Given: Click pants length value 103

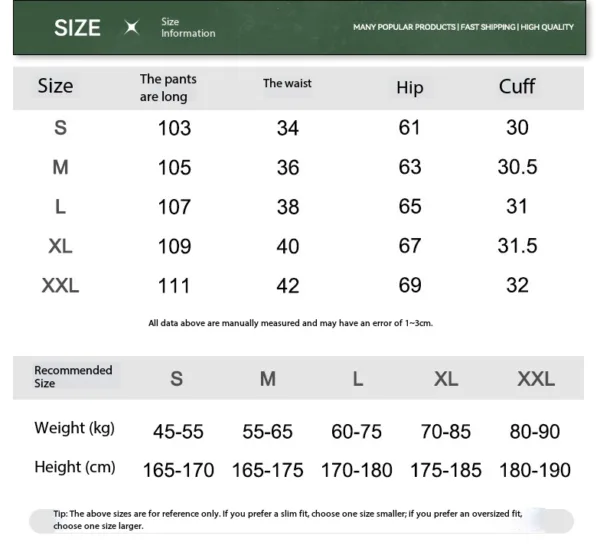Looking at the screenshot, I should tap(174, 128).
